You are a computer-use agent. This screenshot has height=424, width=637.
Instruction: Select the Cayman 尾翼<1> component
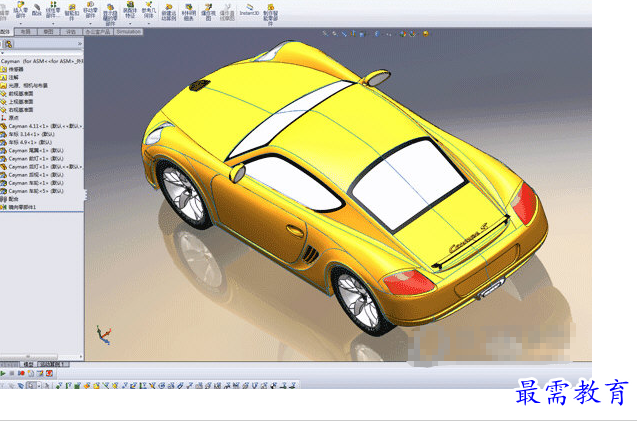coord(32,150)
